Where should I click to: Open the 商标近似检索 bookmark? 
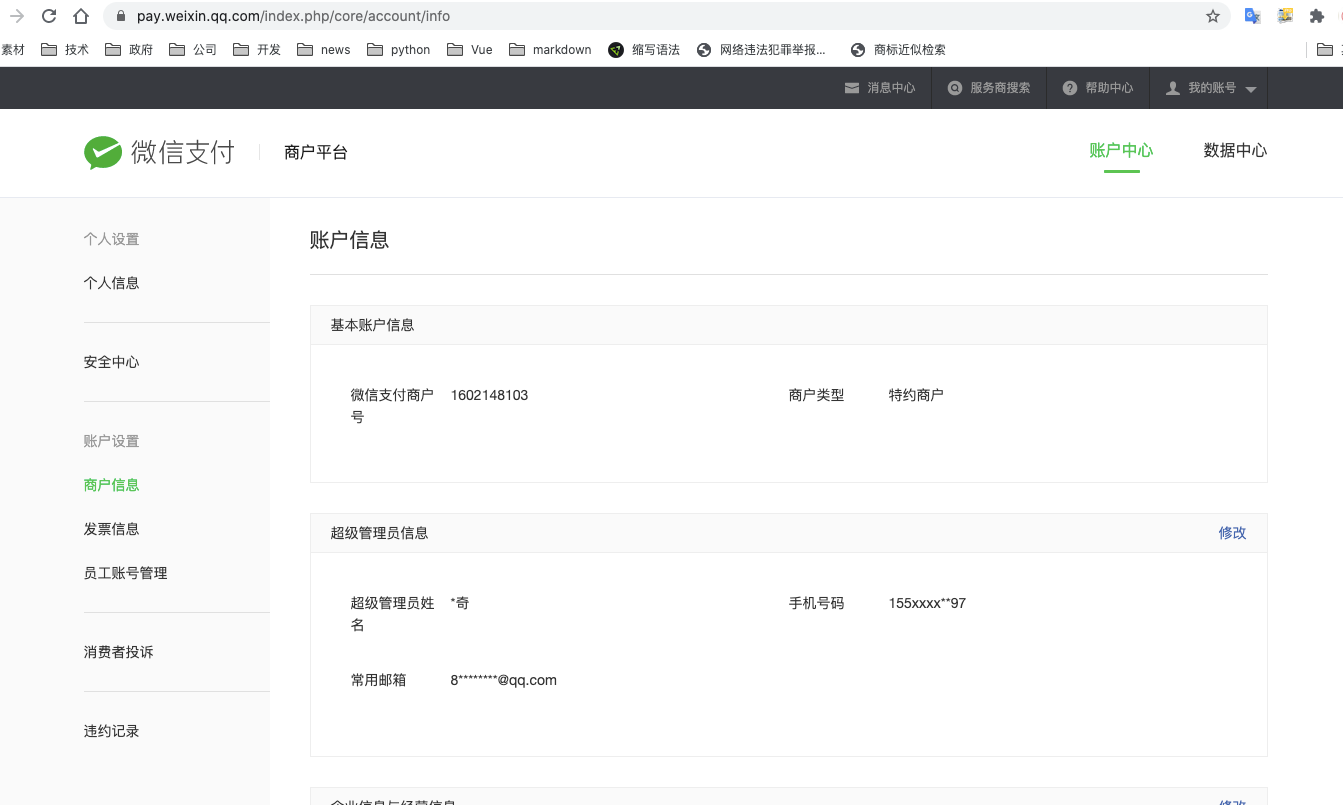pos(898,49)
